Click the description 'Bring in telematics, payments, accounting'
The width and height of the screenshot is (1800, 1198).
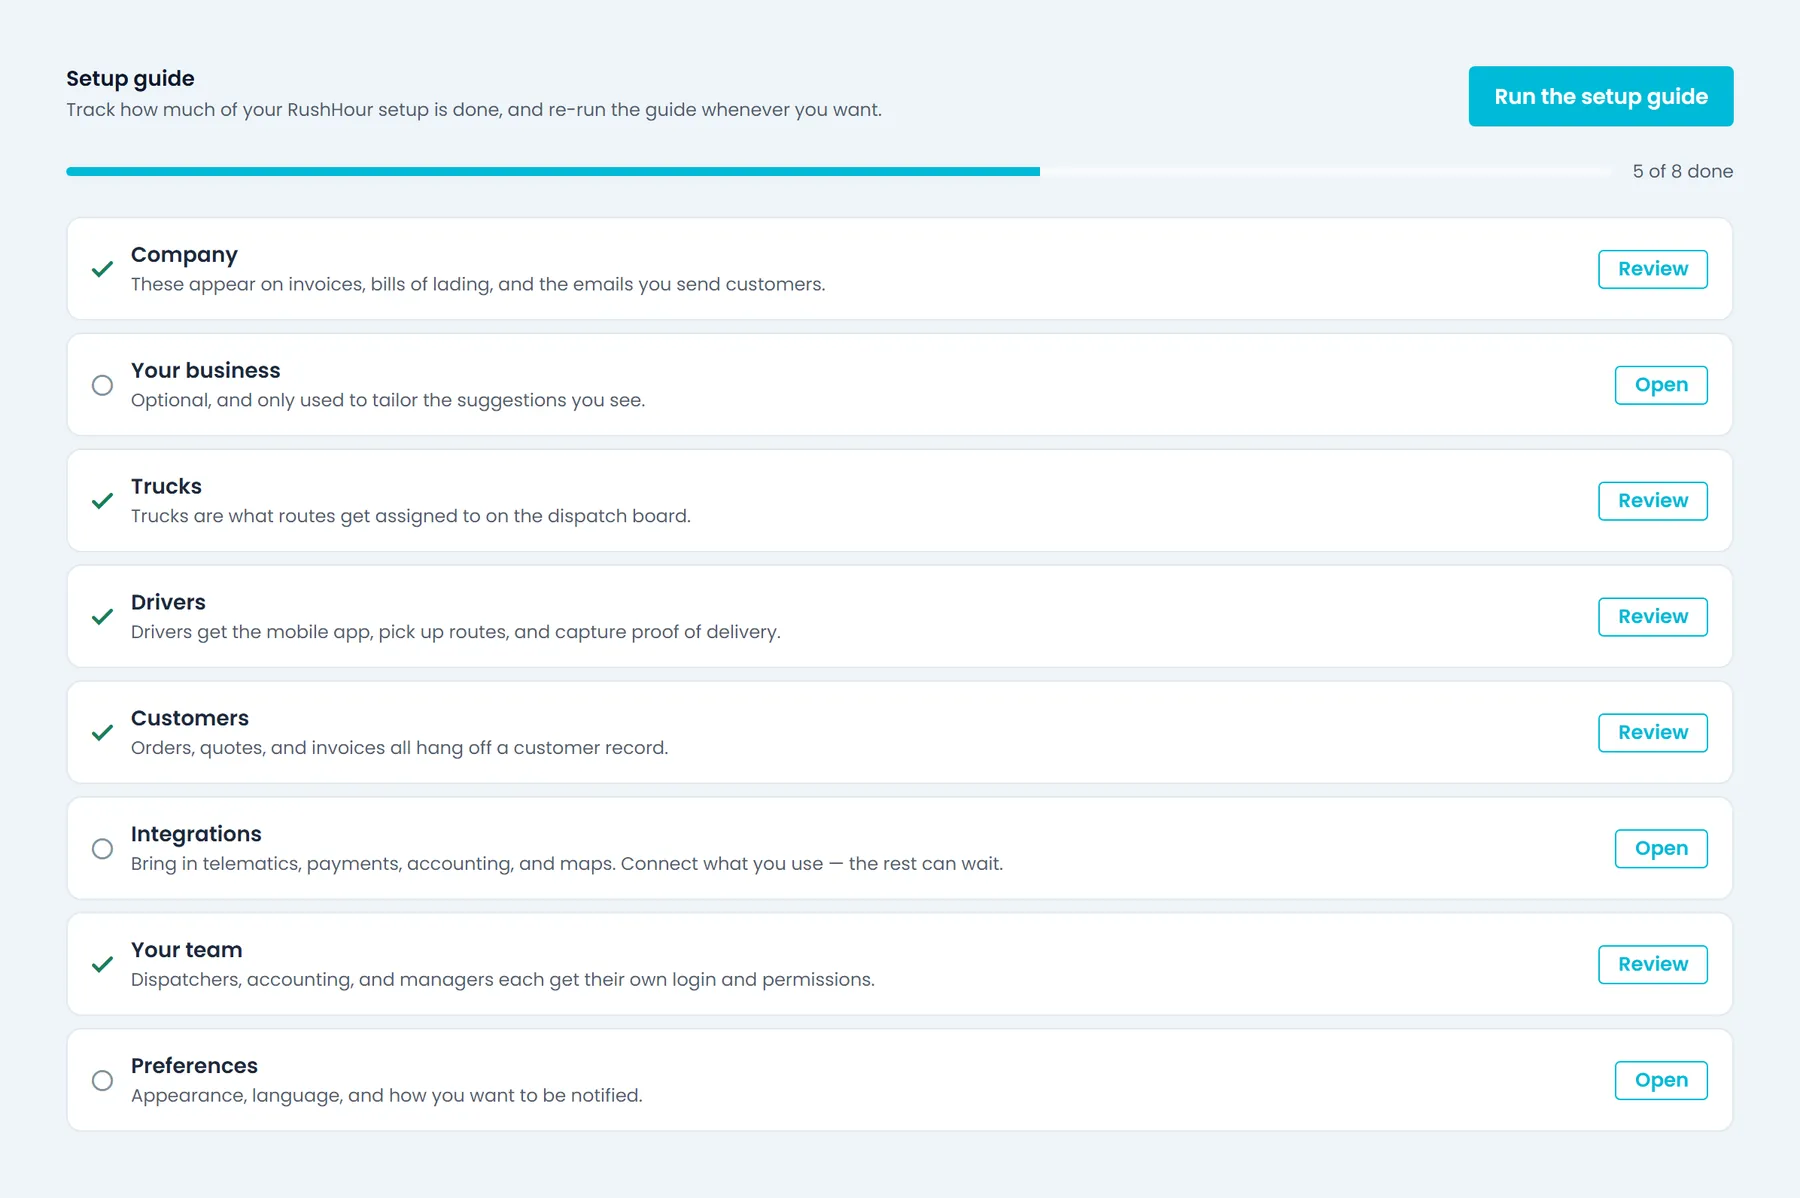pyautogui.click(x=567, y=864)
